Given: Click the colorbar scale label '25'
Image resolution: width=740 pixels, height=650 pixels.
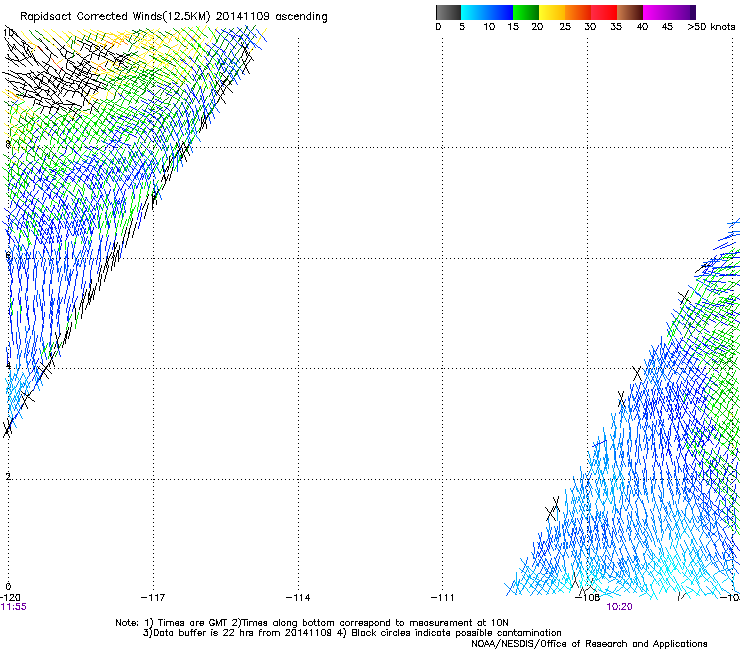Looking at the screenshot, I should 565,27.
